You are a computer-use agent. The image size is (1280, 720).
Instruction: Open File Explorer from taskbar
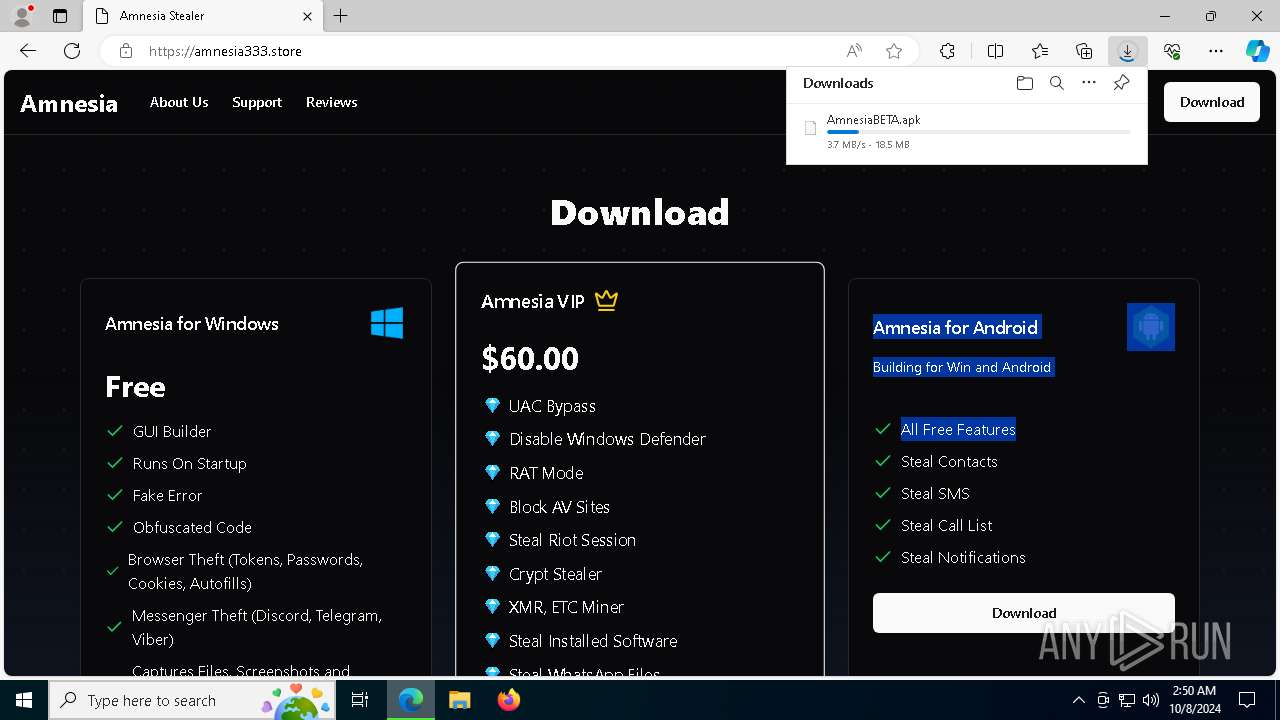(x=459, y=700)
